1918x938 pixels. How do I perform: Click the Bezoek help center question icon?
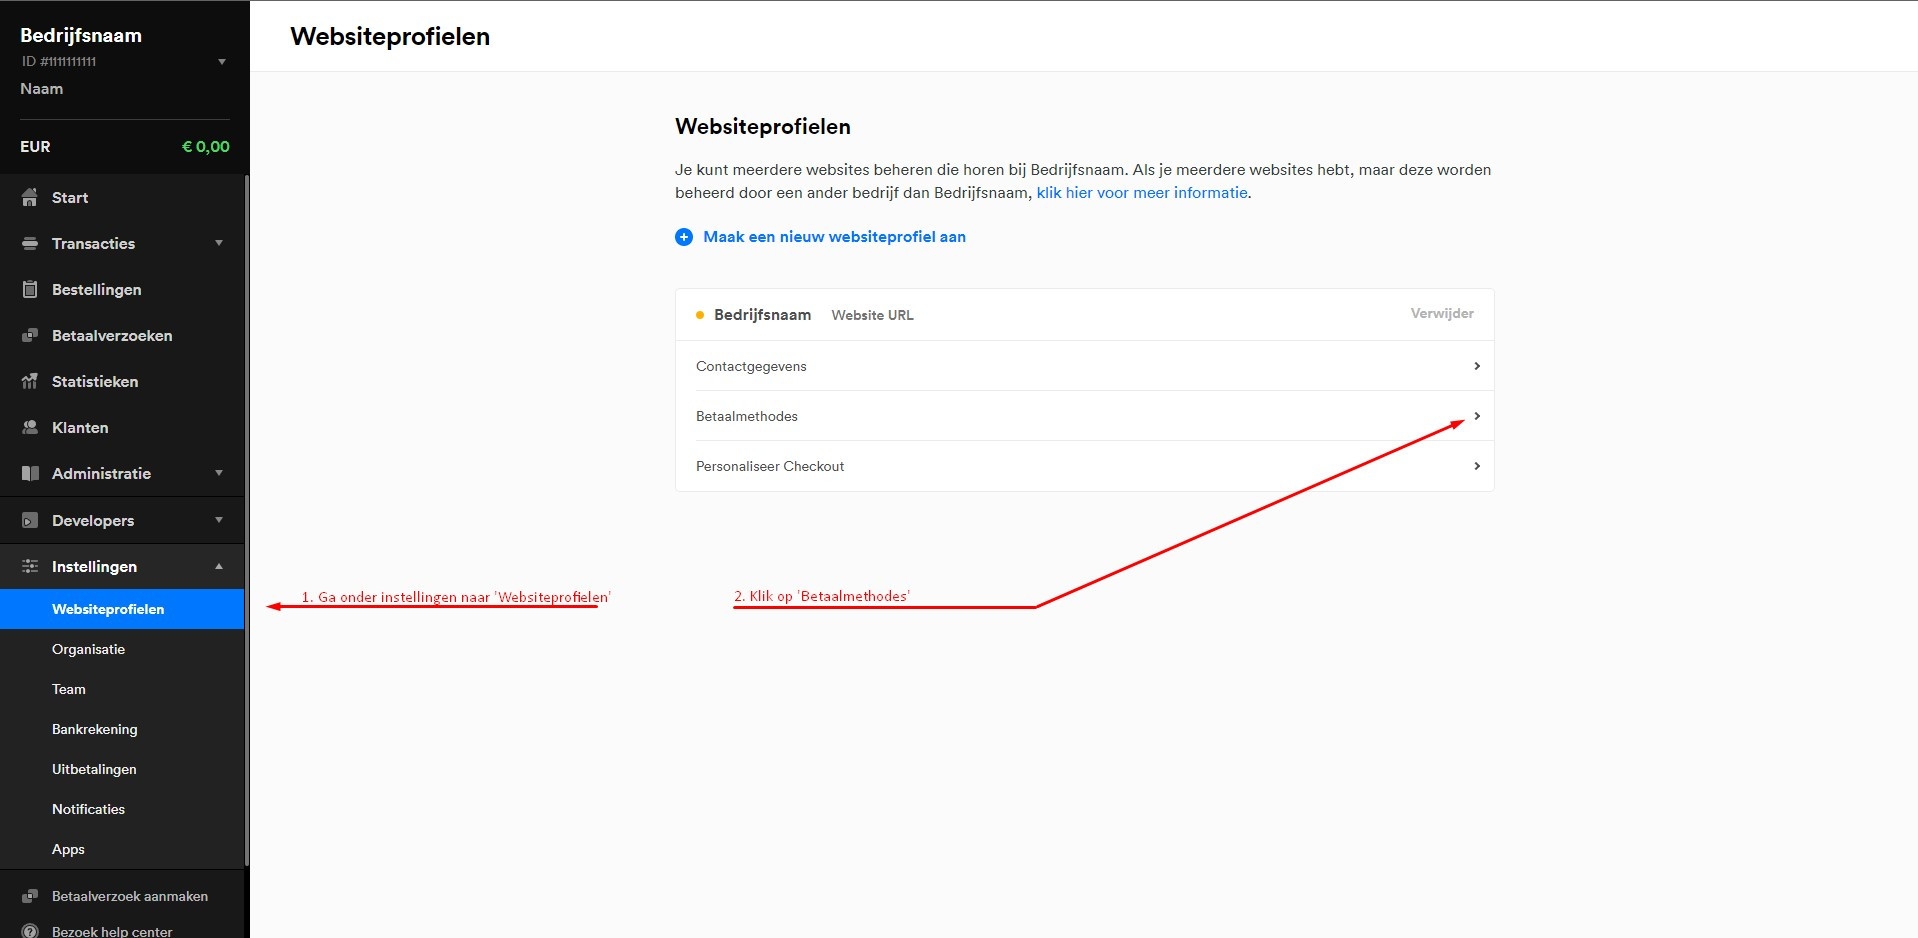pos(30,931)
